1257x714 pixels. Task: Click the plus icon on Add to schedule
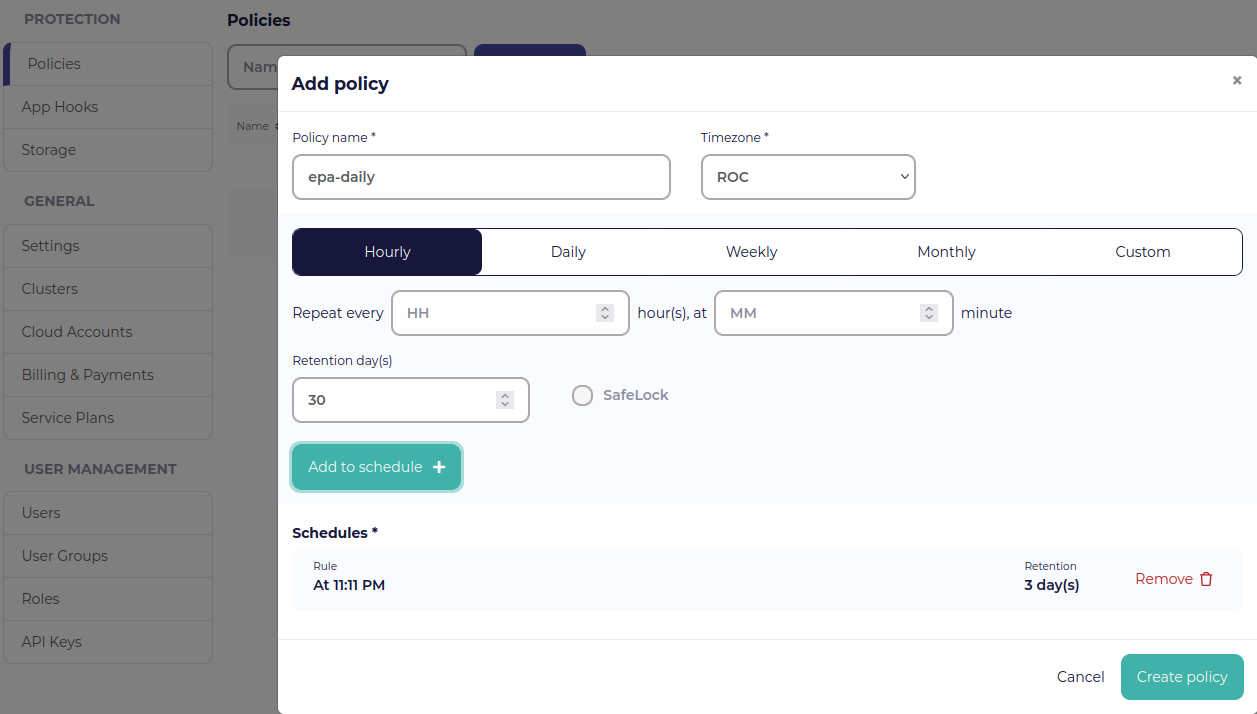(439, 467)
